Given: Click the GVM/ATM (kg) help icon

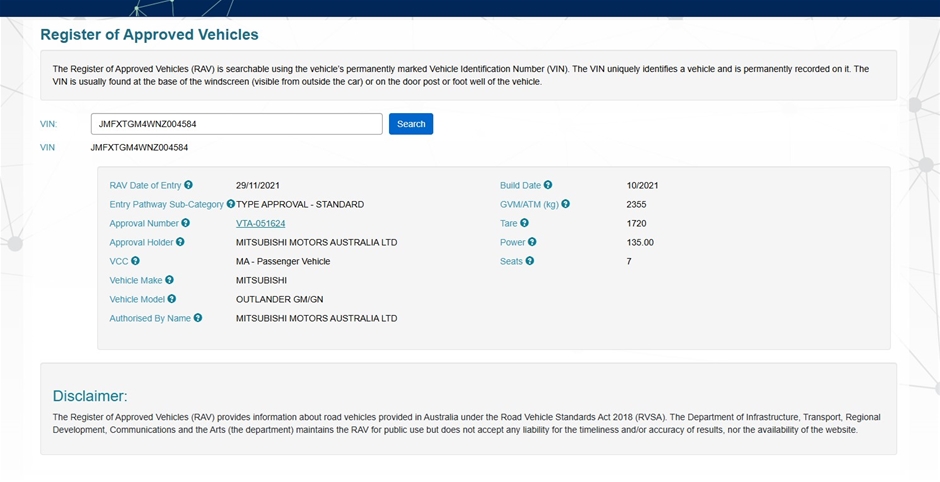Looking at the screenshot, I should [x=566, y=204].
